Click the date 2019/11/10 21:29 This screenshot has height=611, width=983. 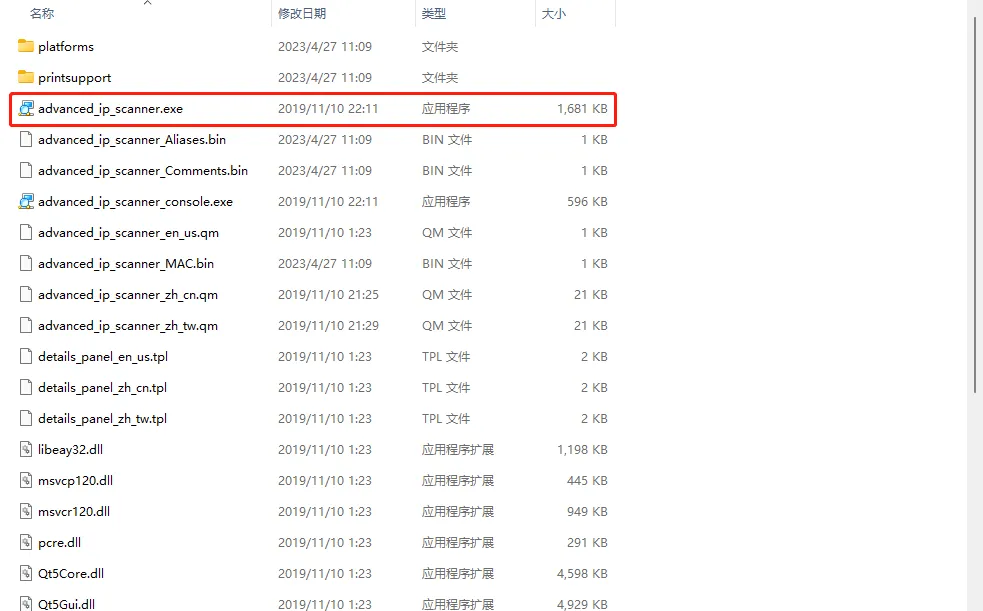pos(329,326)
